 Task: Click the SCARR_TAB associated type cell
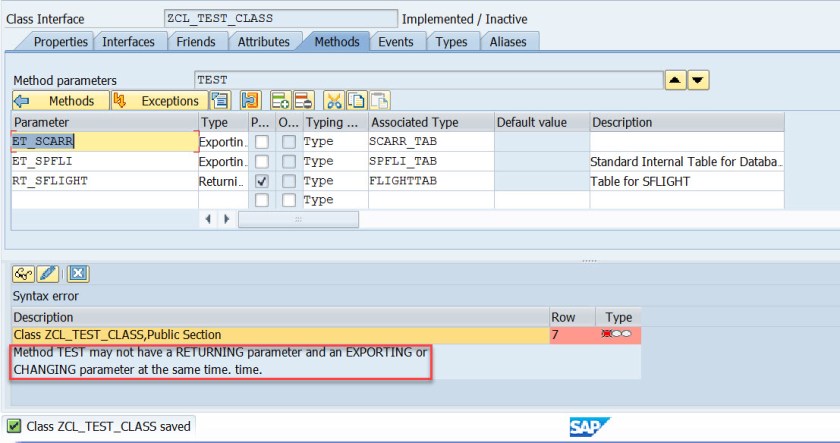point(431,142)
